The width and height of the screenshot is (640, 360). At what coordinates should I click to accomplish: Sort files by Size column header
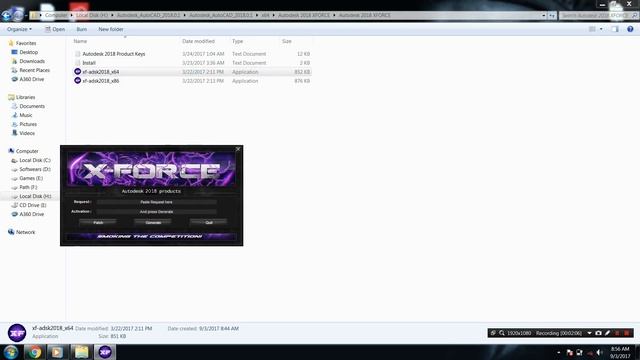tap(287, 41)
